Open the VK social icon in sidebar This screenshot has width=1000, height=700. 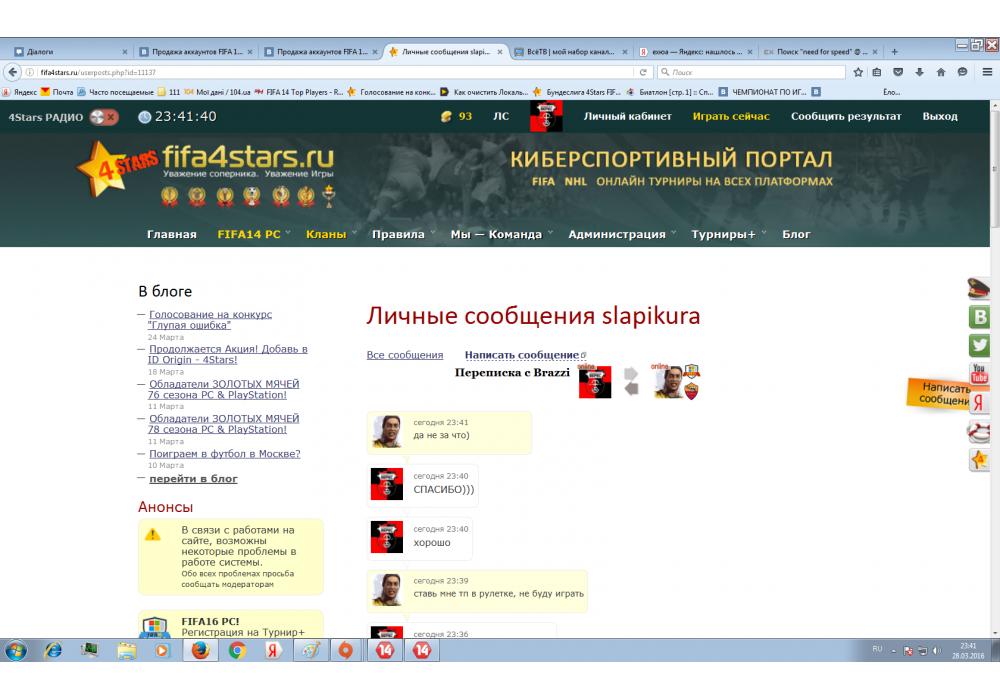[x=980, y=318]
